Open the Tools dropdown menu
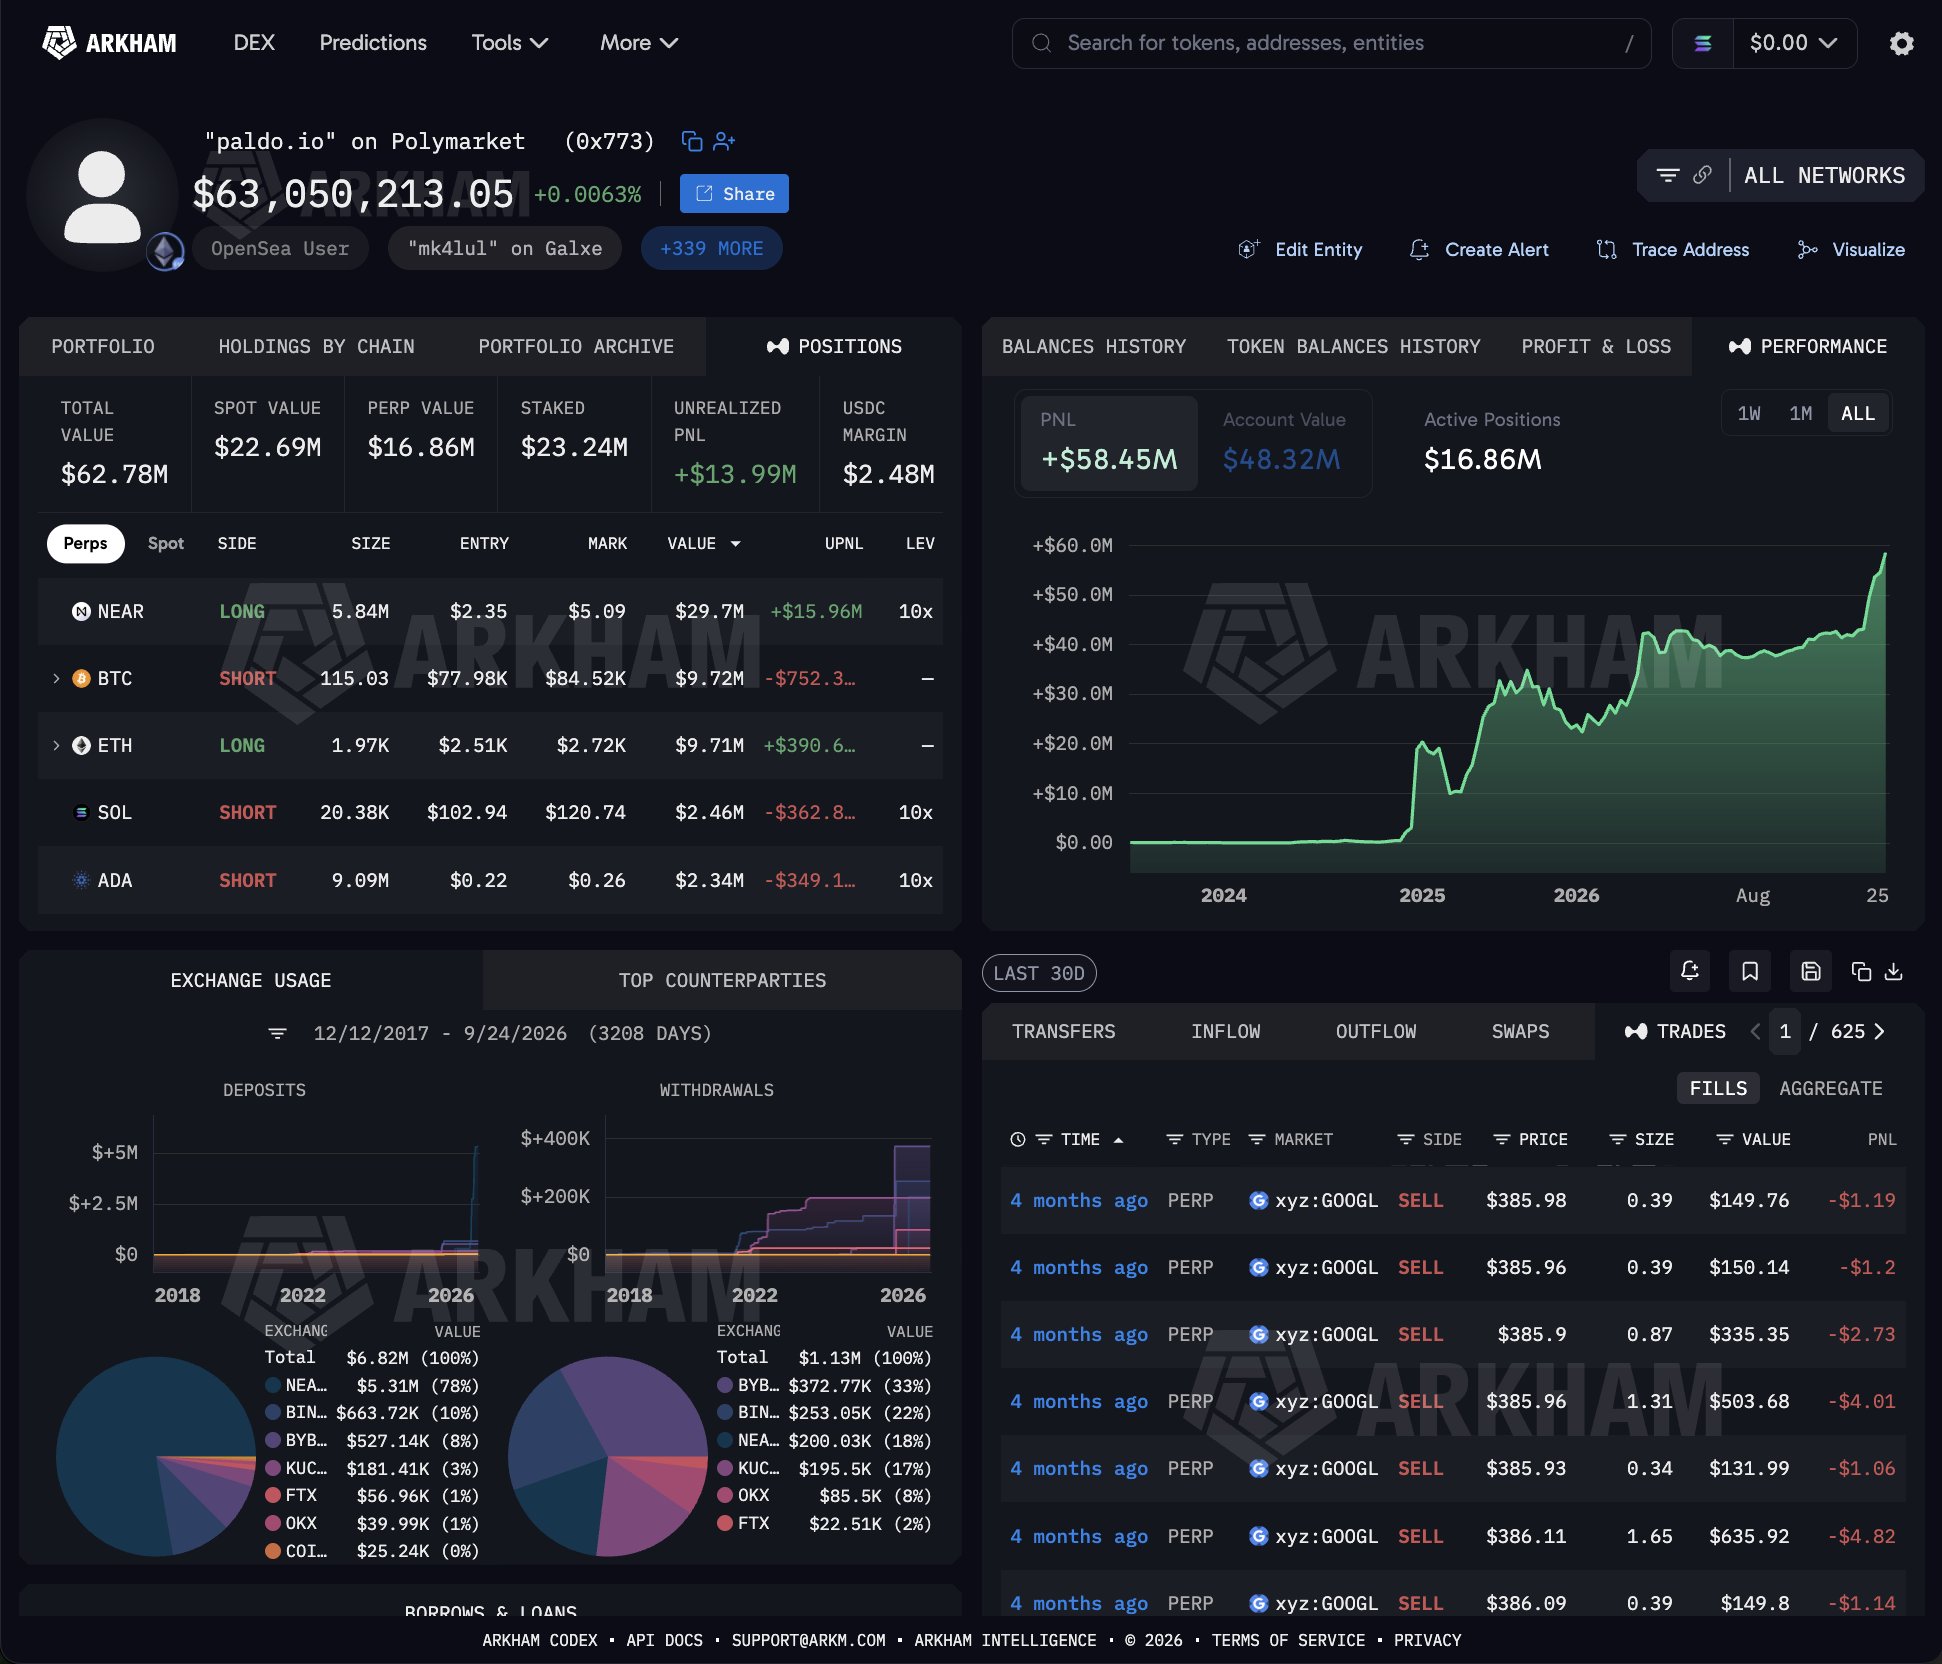Image resolution: width=1942 pixels, height=1664 pixels. point(510,43)
